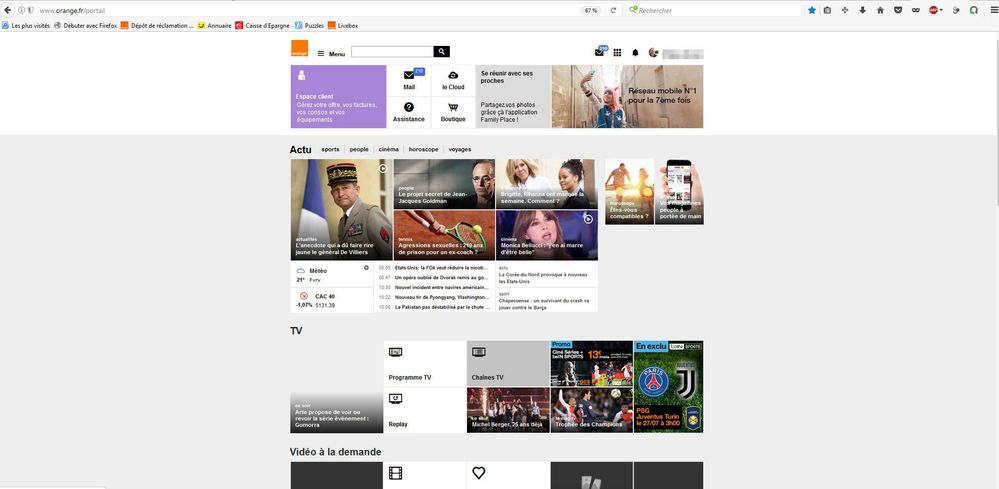Viewport: 999px width, 489px height.
Task: Click the site information icon in address bar
Action: (x=22, y=10)
